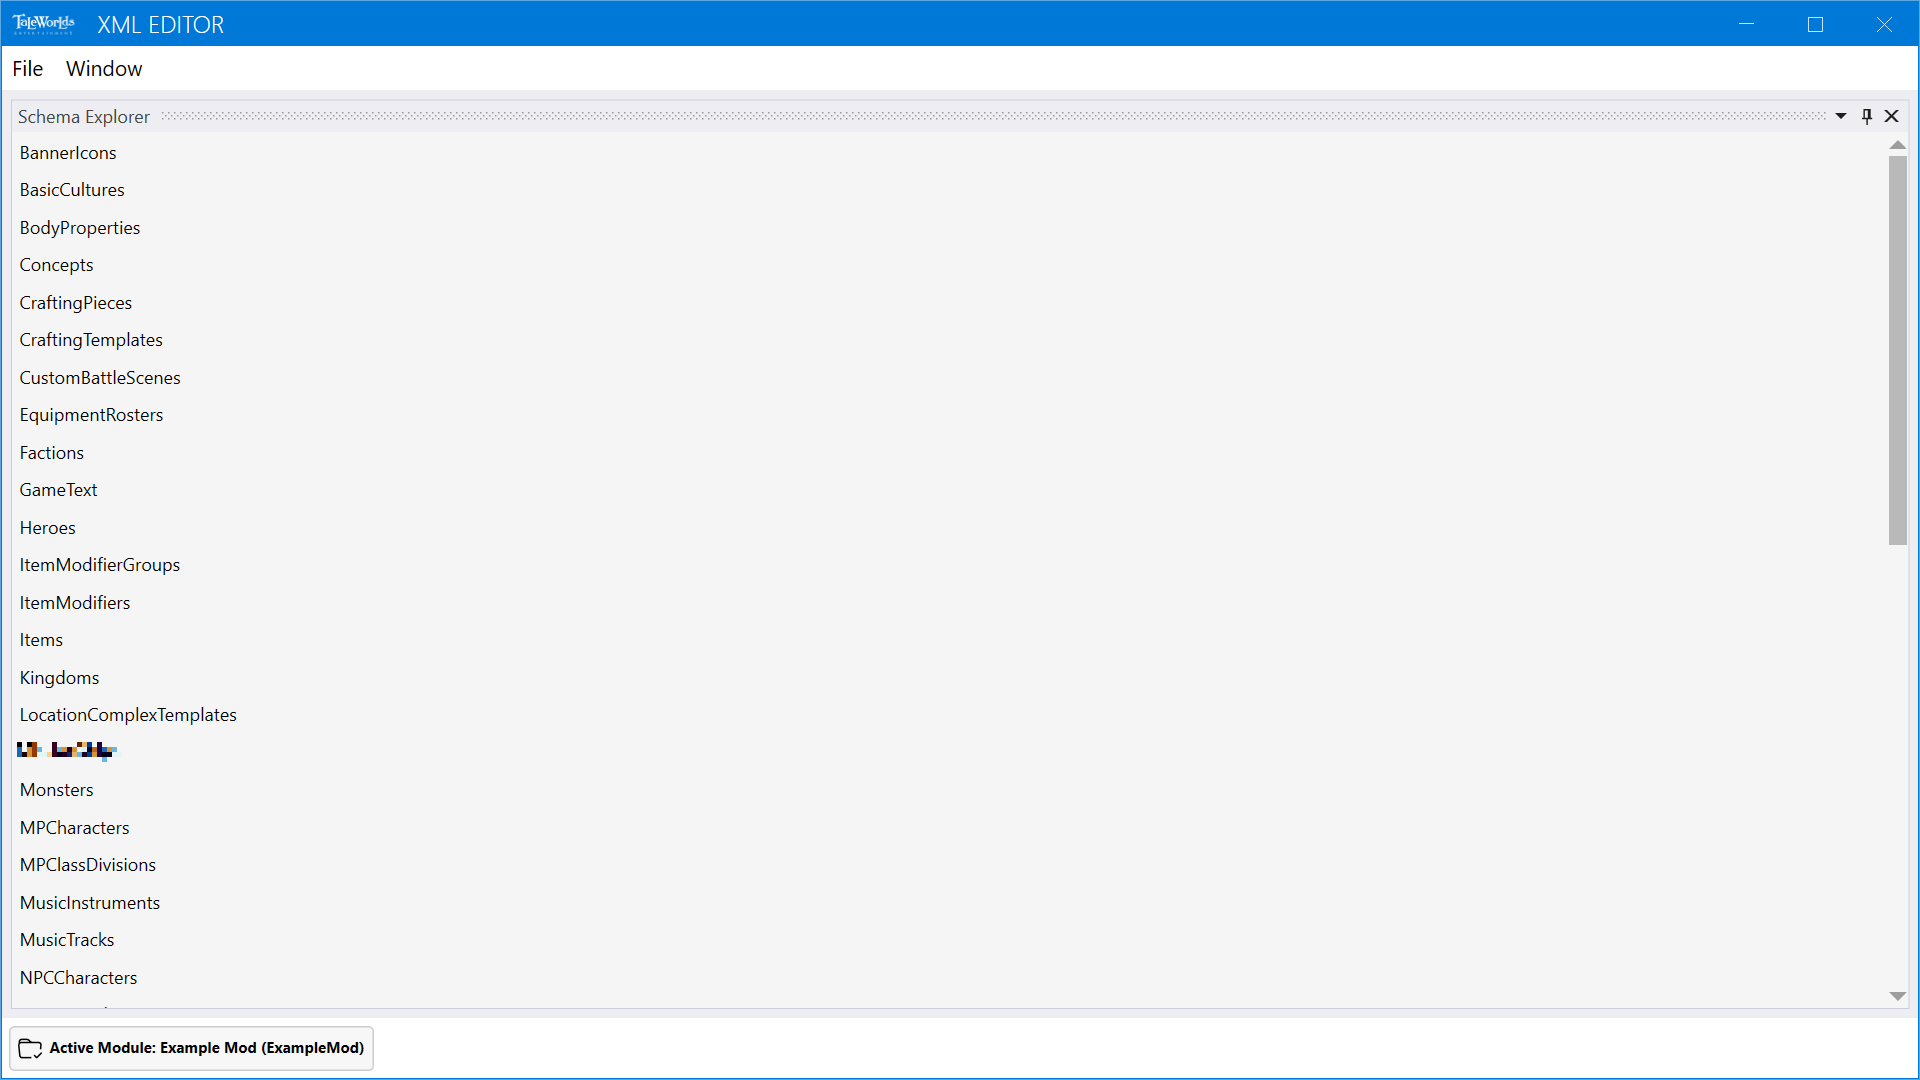Select the Heroes schema

48,528
